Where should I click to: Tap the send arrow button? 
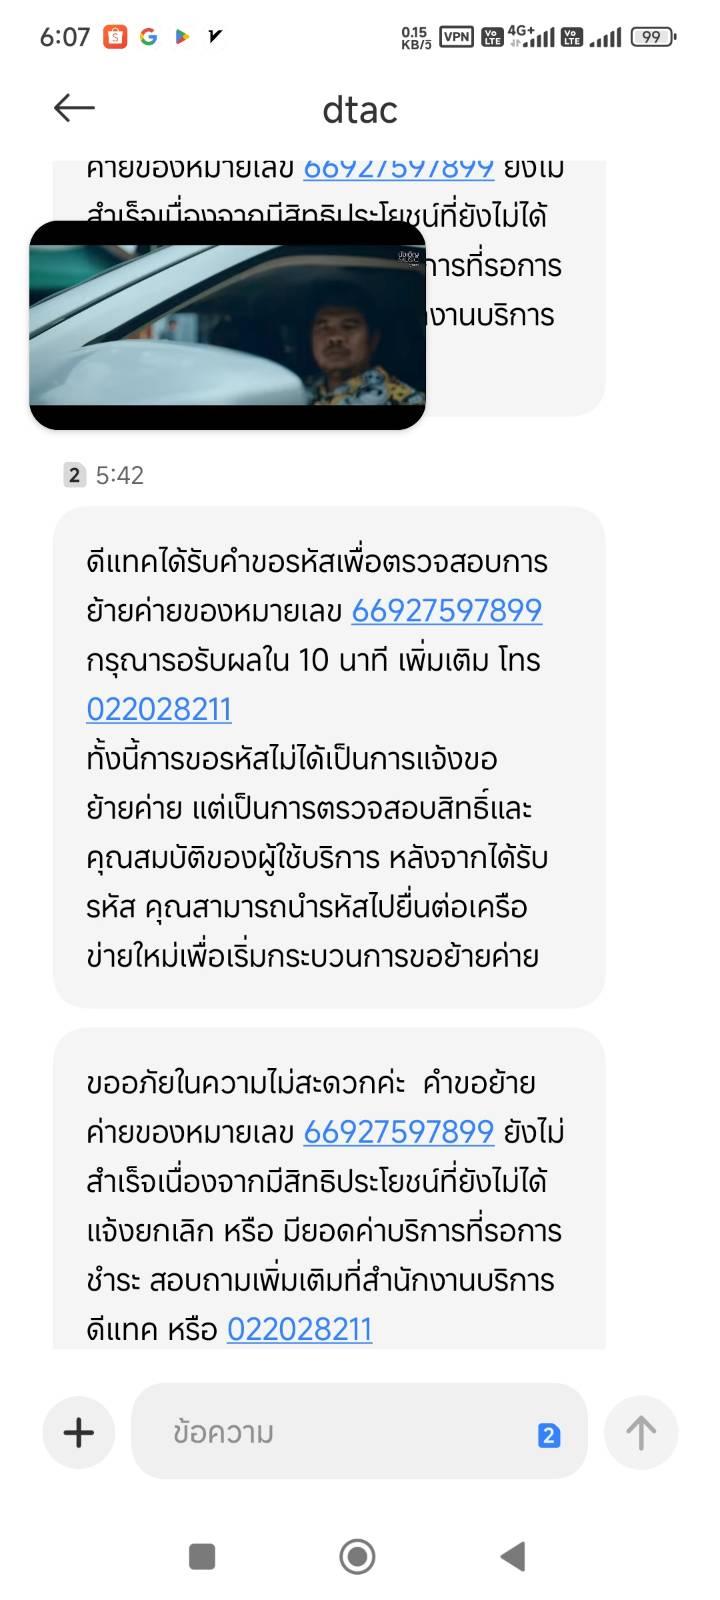(x=641, y=1432)
